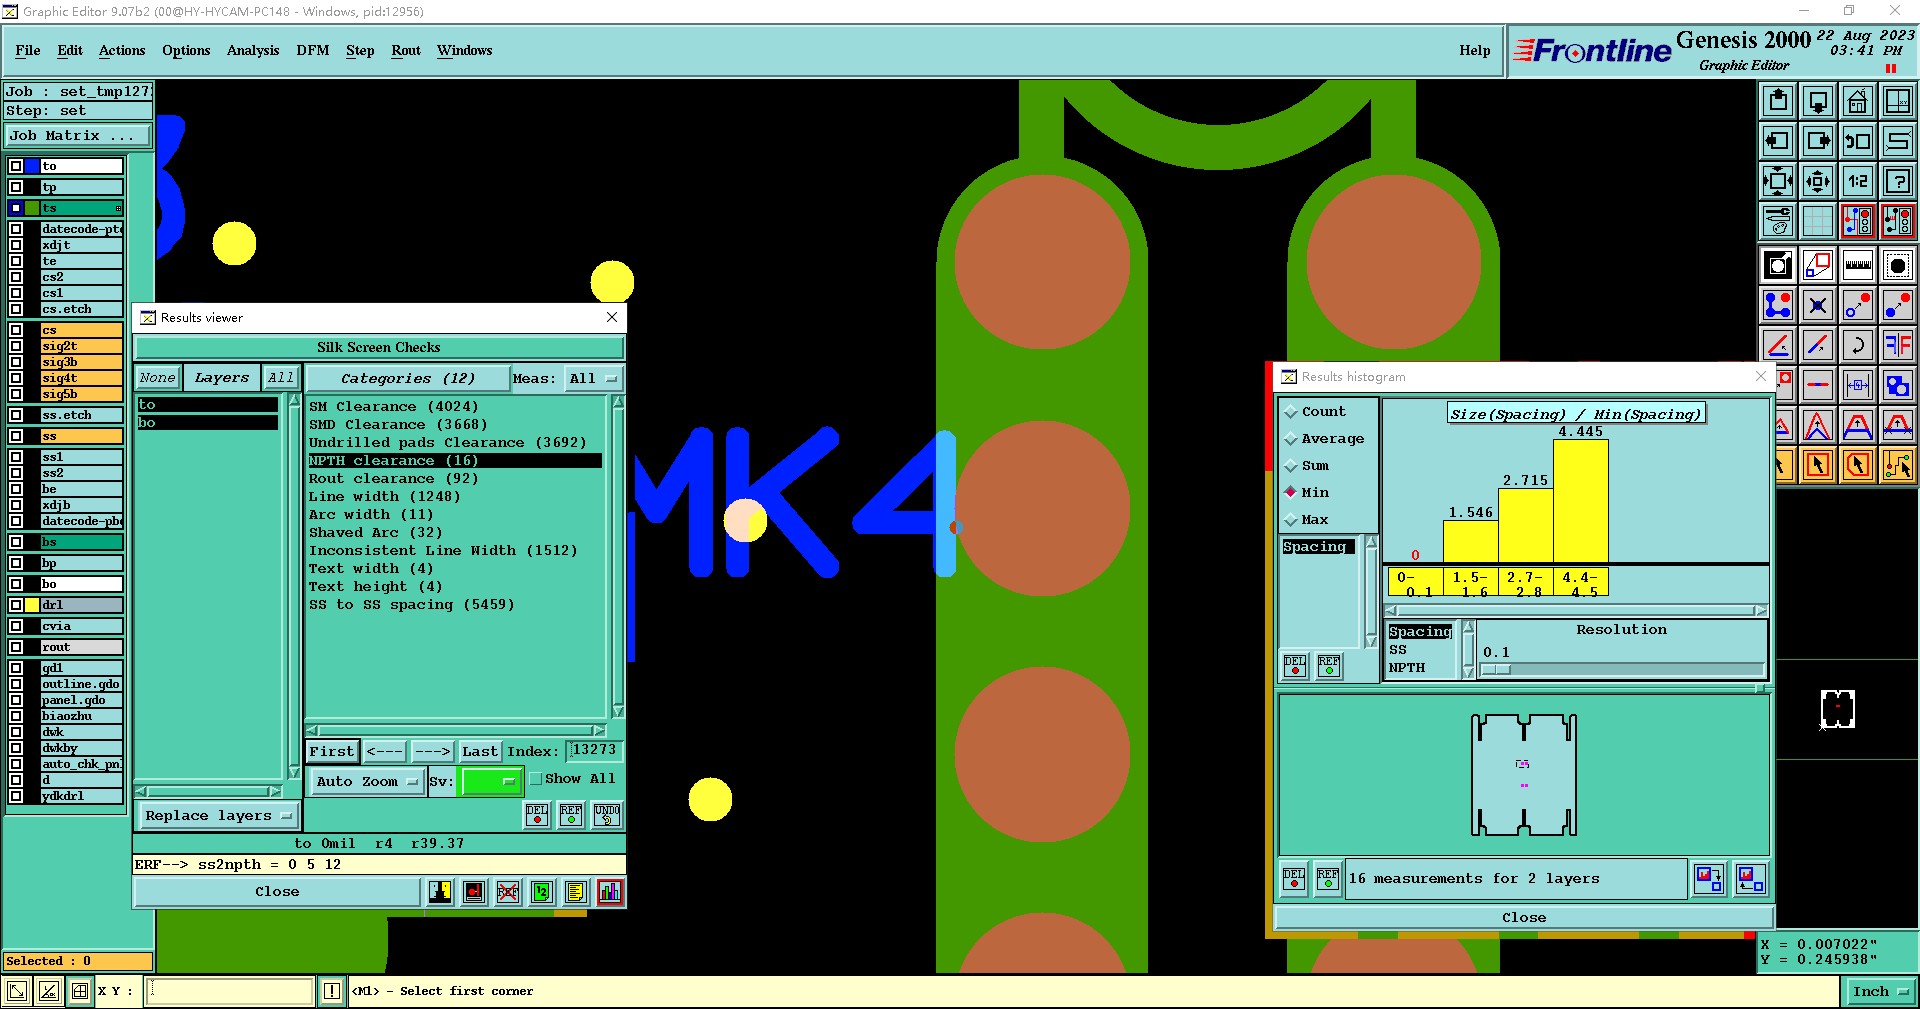
Task: Open the Replace layers dropdown
Action: point(217,816)
